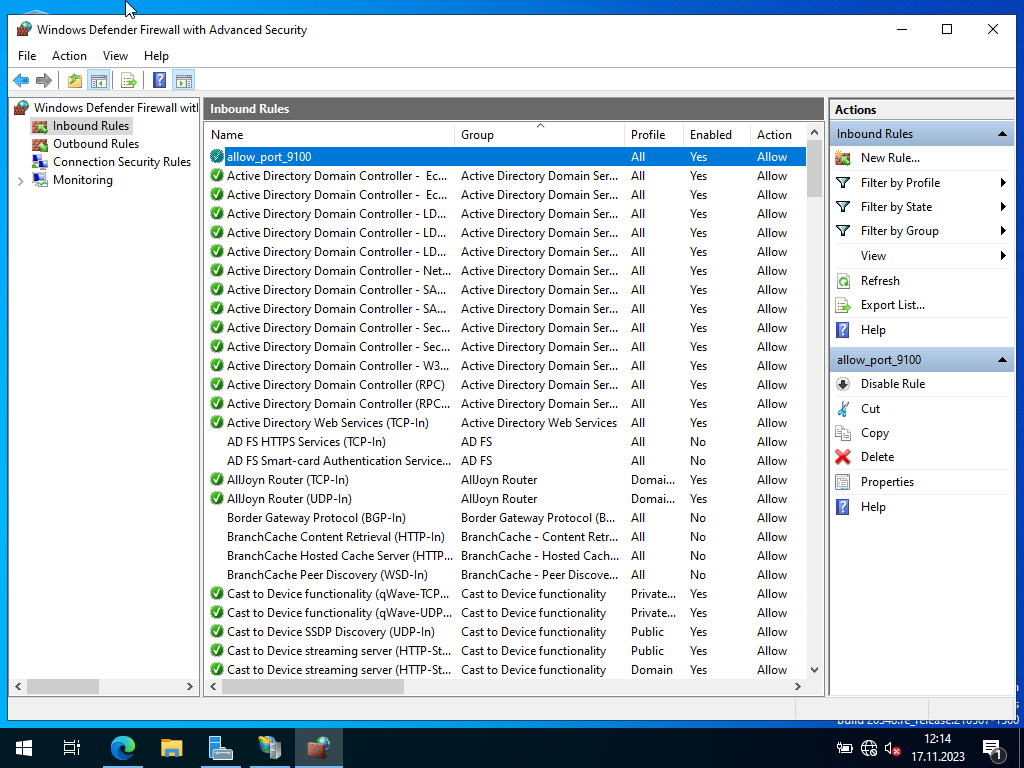
Task: Click Delete with the red X icon
Action: point(877,457)
